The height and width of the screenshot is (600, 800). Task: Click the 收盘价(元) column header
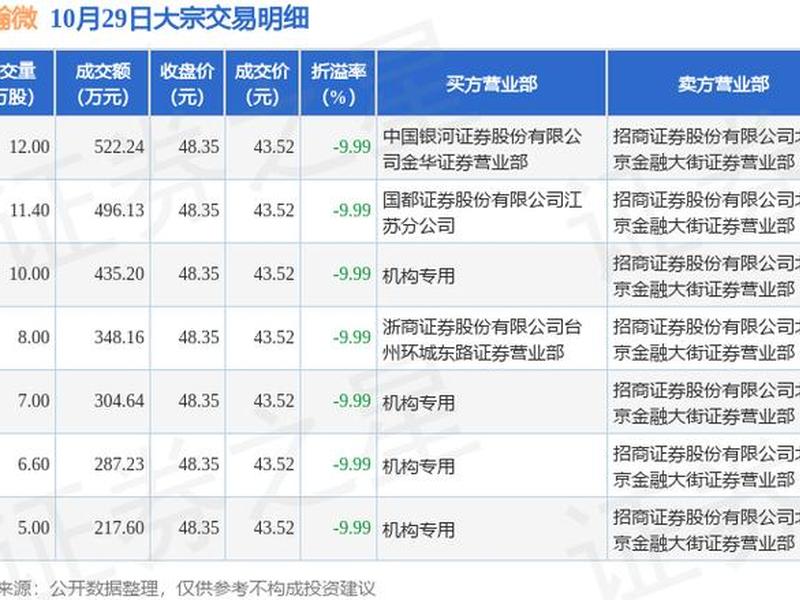187,84
